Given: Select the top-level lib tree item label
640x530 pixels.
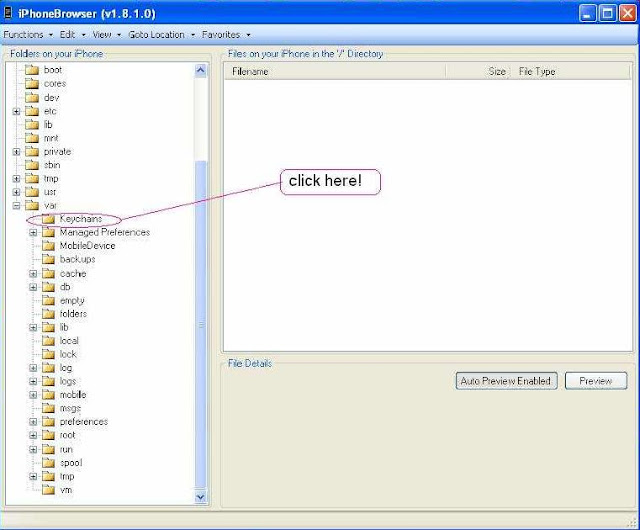Looking at the screenshot, I should coord(48,125).
